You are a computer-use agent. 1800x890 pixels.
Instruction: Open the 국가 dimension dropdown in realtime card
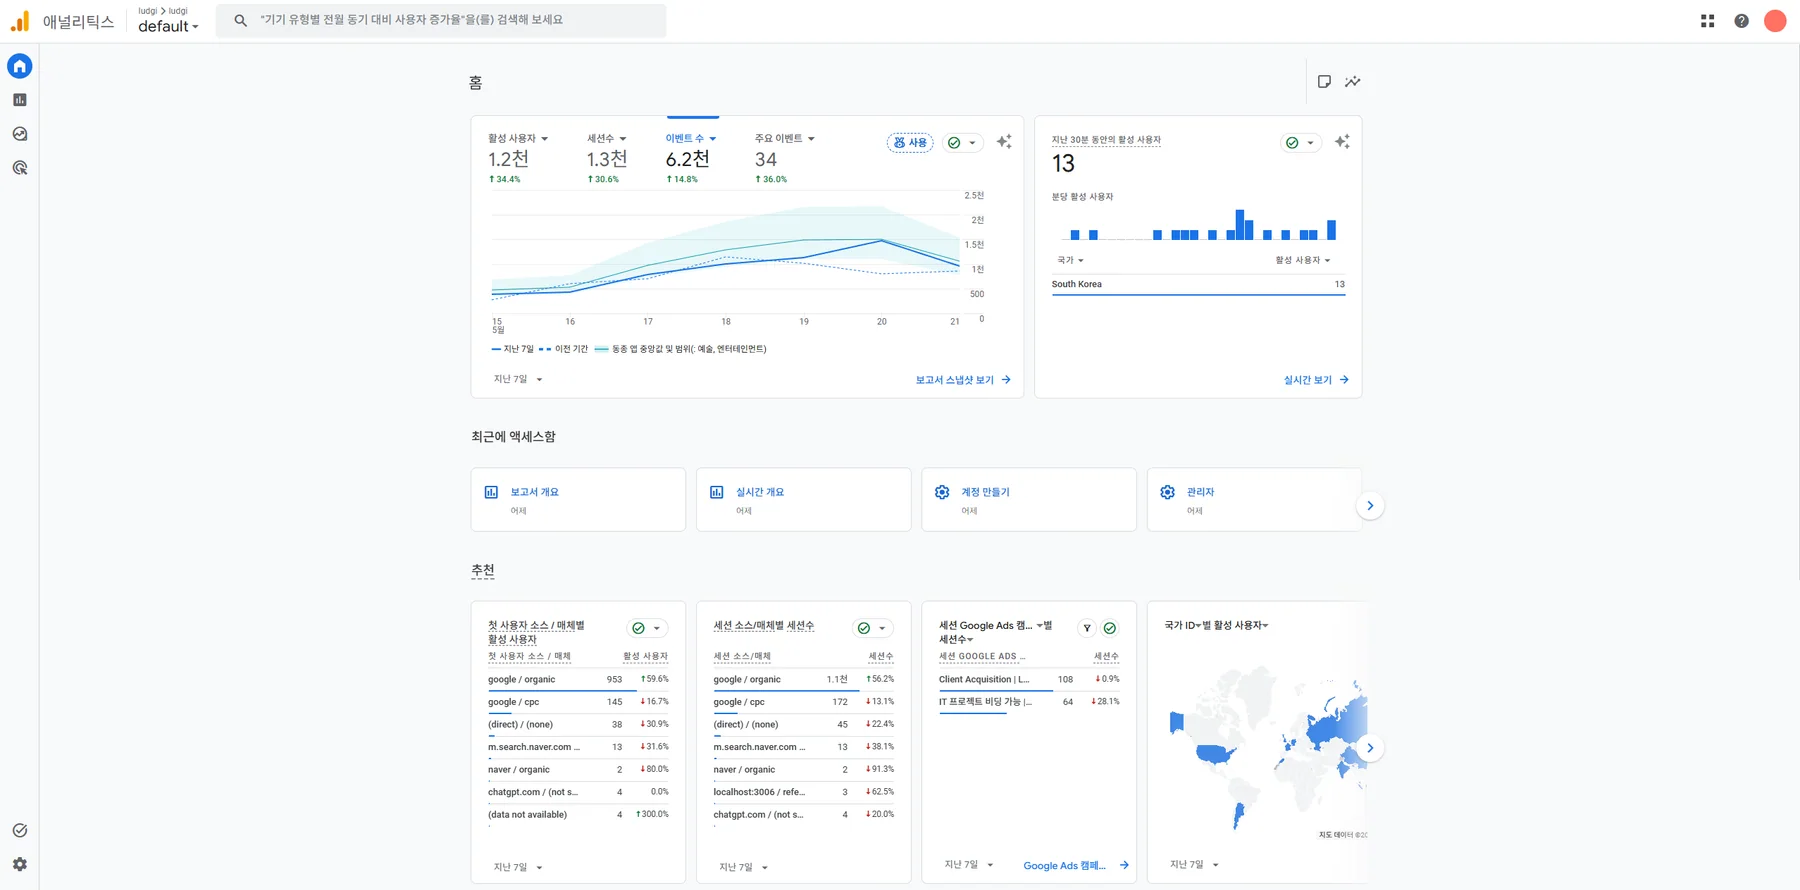click(1070, 260)
